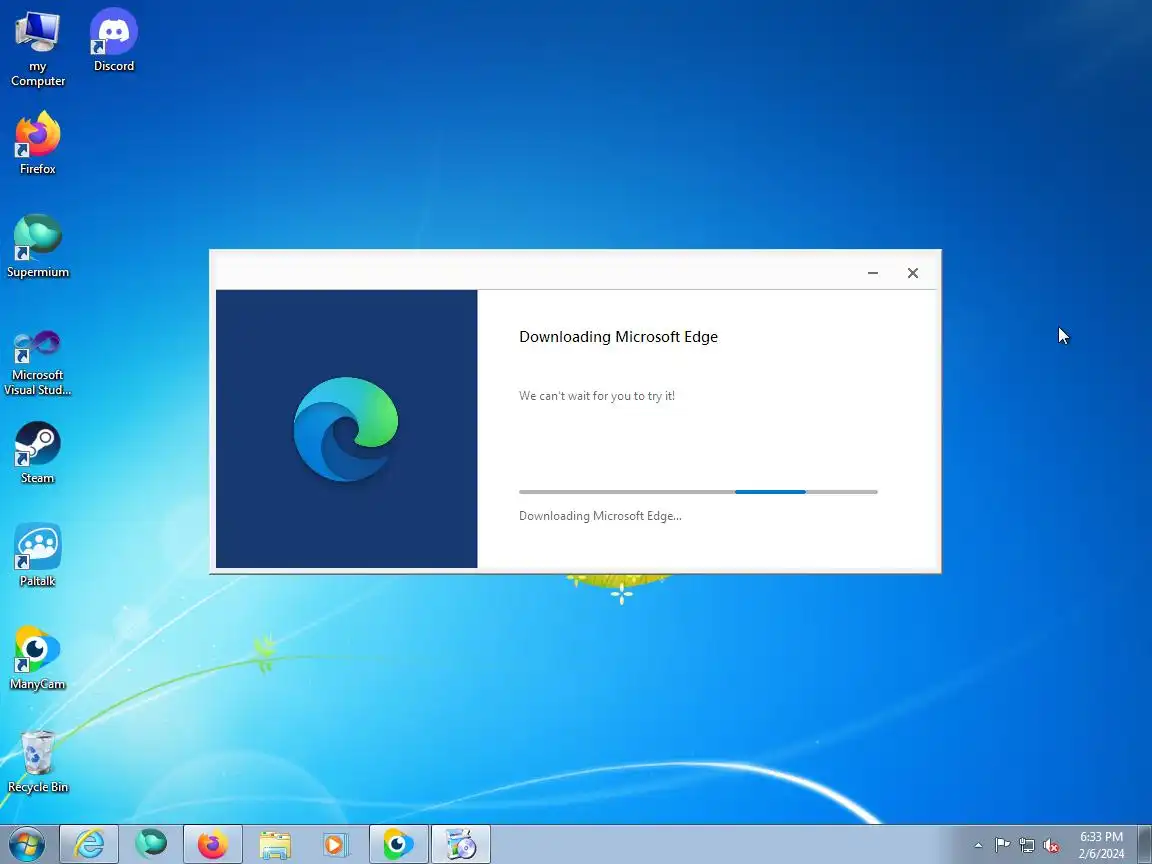The width and height of the screenshot is (1152, 864).
Task: Click the Microsoft Edge logo image
Action: [x=346, y=429]
